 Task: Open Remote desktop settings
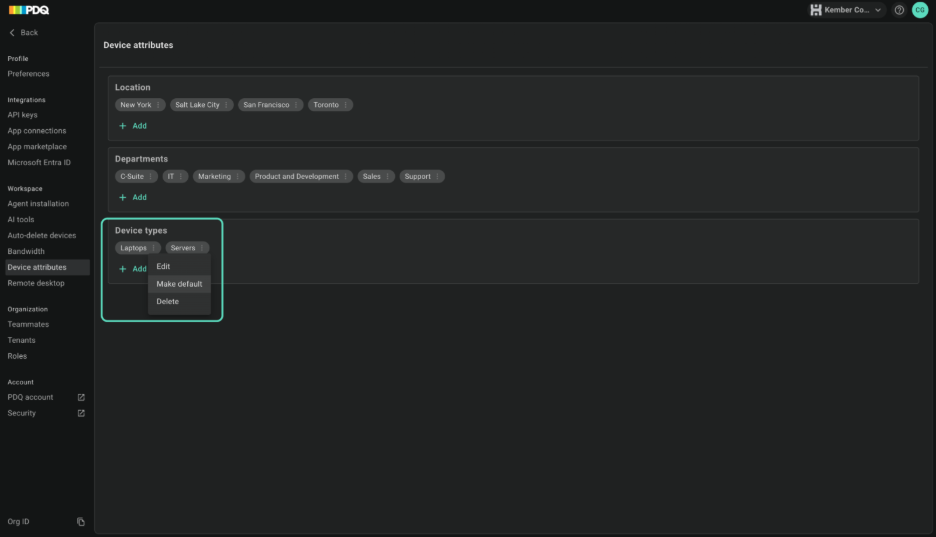coord(36,283)
